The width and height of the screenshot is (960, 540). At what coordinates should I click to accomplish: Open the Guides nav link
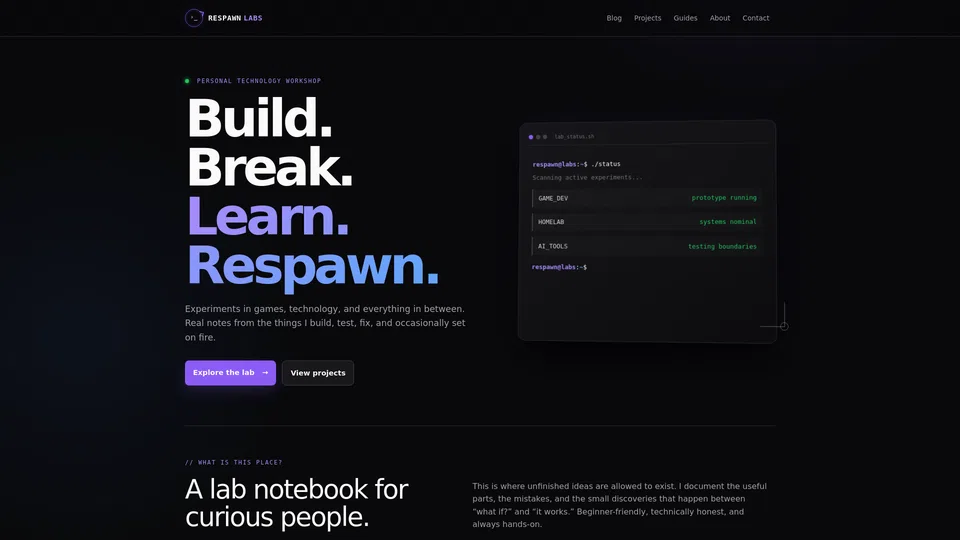point(685,18)
